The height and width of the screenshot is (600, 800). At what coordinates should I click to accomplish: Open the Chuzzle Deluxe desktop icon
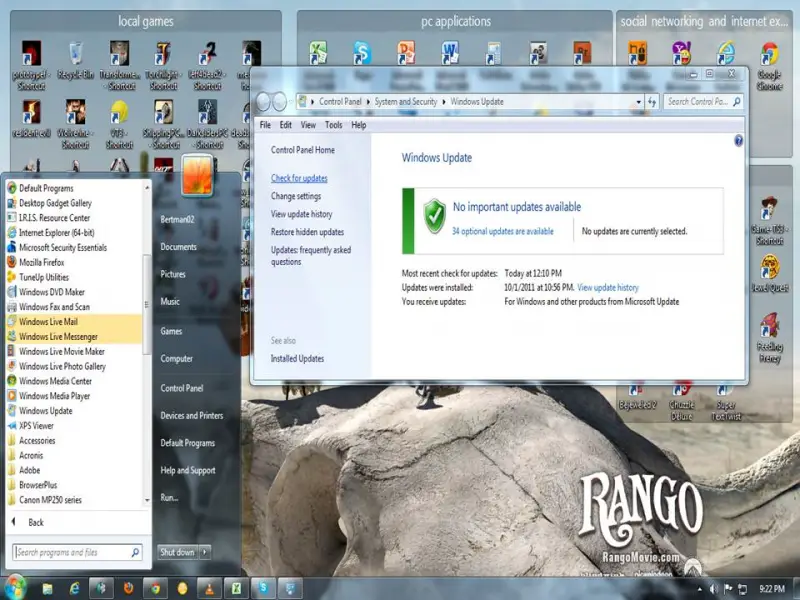682,403
